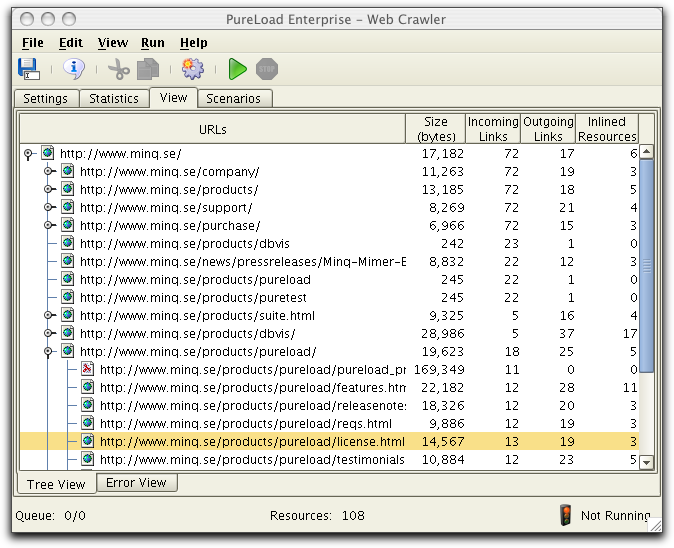Image resolution: width=674 pixels, height=548 pixels.
Task: Click the 169,349 size value
Action: [x=439, y=369]
